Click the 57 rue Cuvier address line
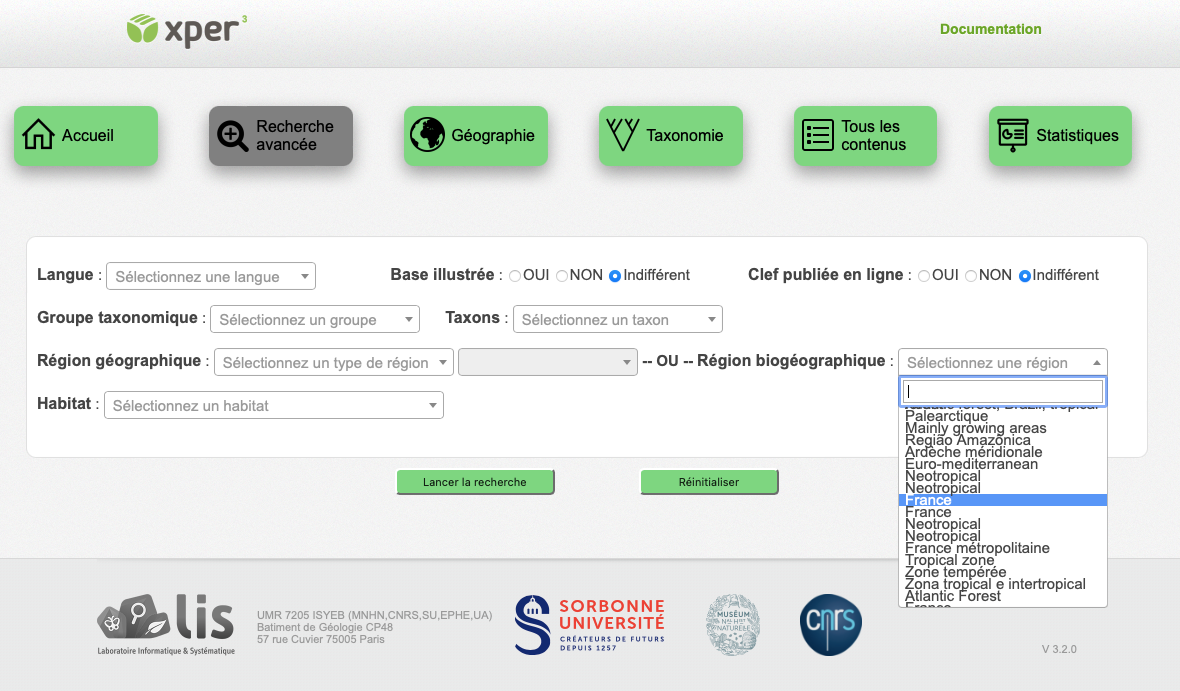Screen dimensions: 1180x691 click(321, 639)
